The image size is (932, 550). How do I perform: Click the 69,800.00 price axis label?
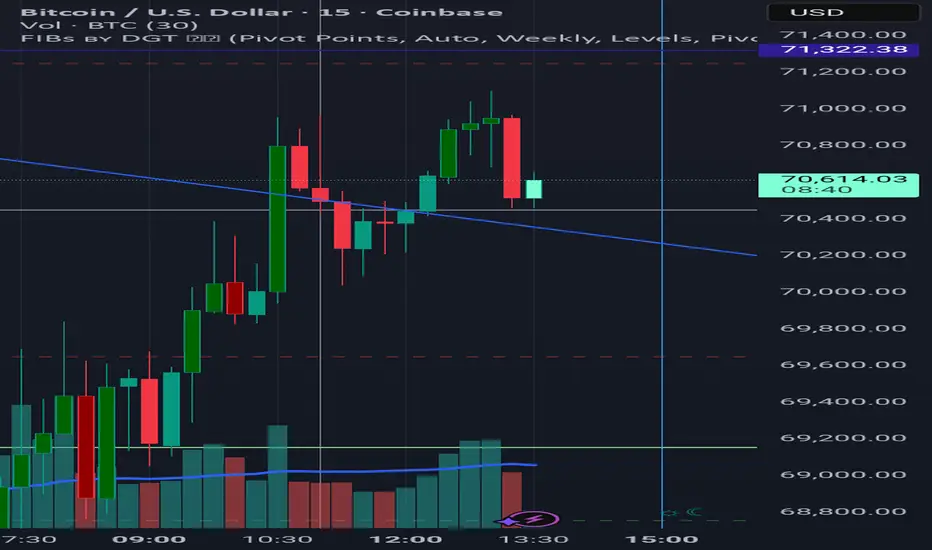point(843,328)
